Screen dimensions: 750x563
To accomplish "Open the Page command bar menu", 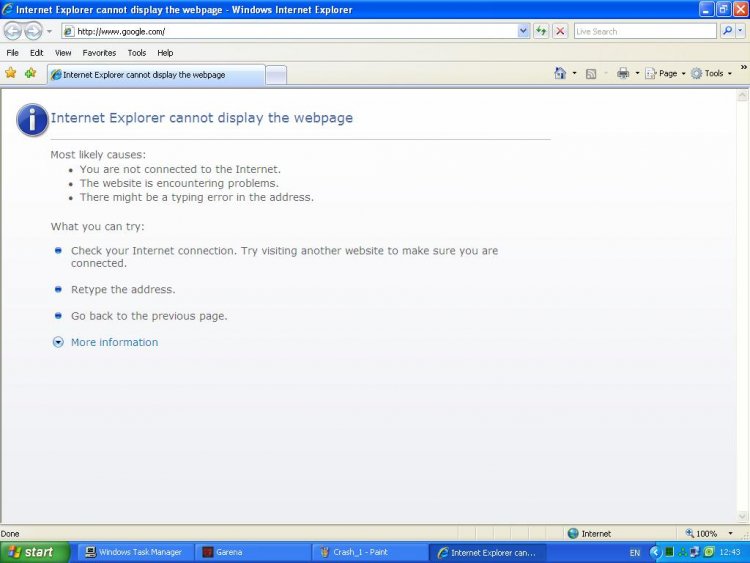I will pos(665,73).
